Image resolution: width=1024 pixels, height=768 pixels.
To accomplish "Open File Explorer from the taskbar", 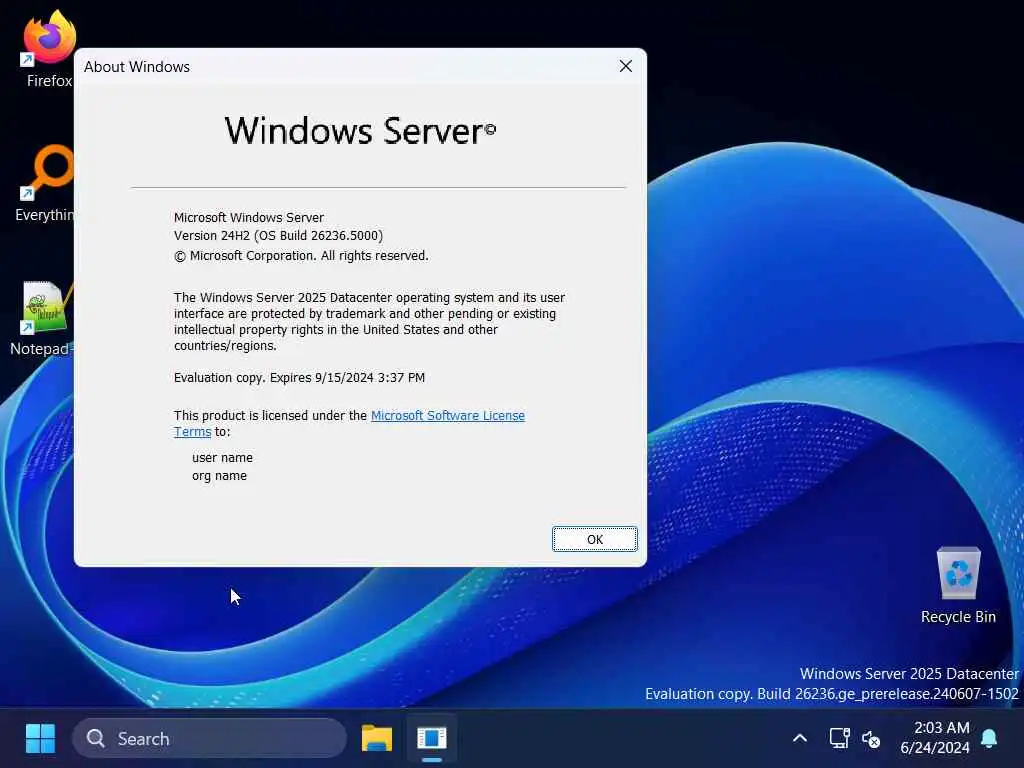I will pyautogui.click(x=377, y=739).
